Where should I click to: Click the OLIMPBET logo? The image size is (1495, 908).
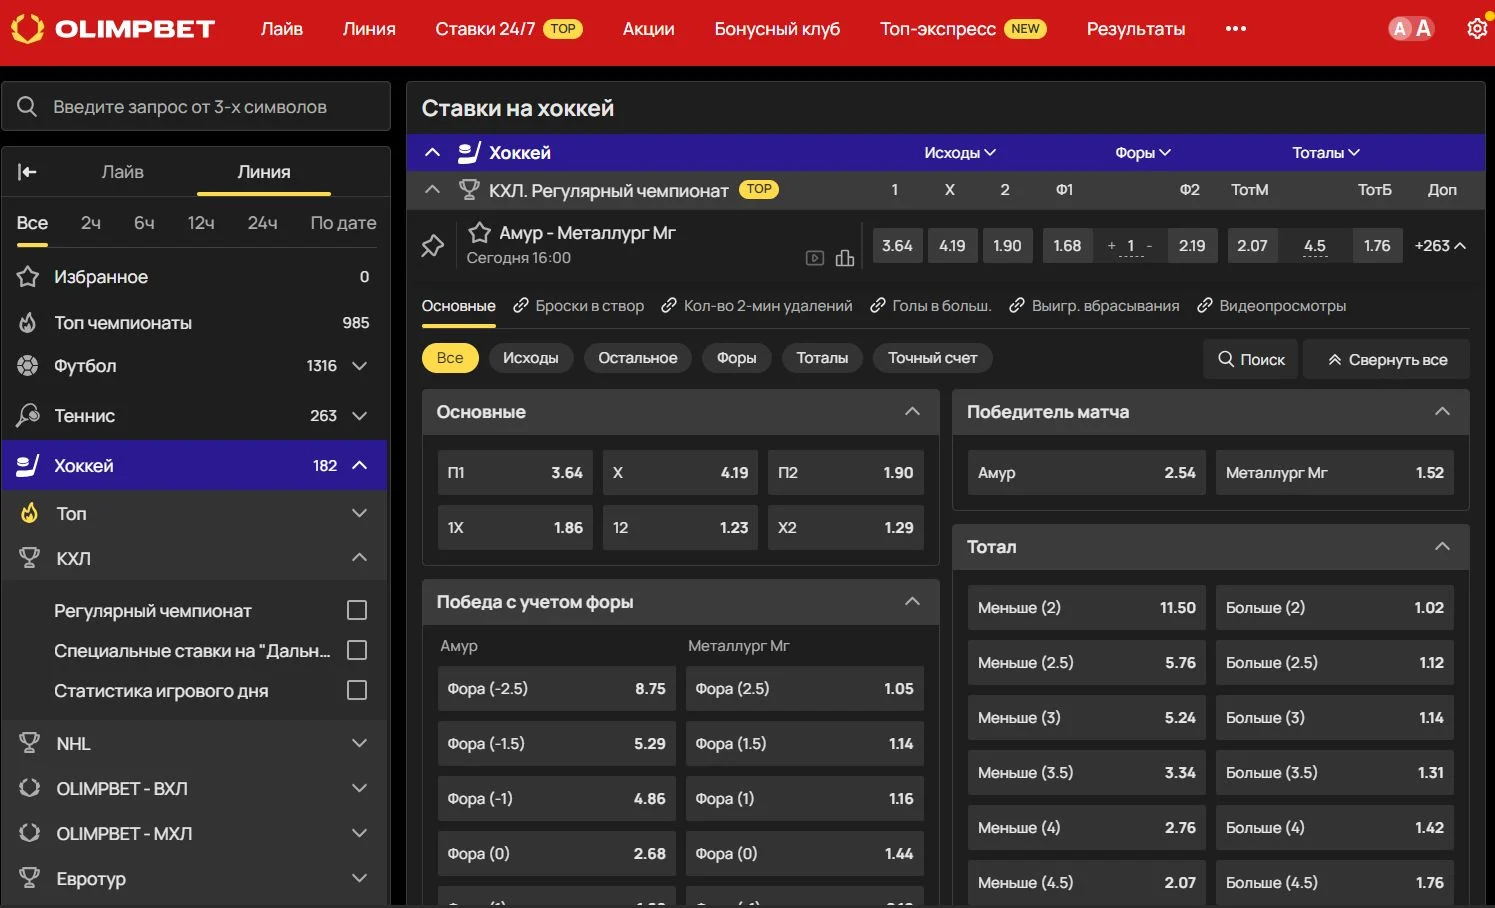[113, 29]
